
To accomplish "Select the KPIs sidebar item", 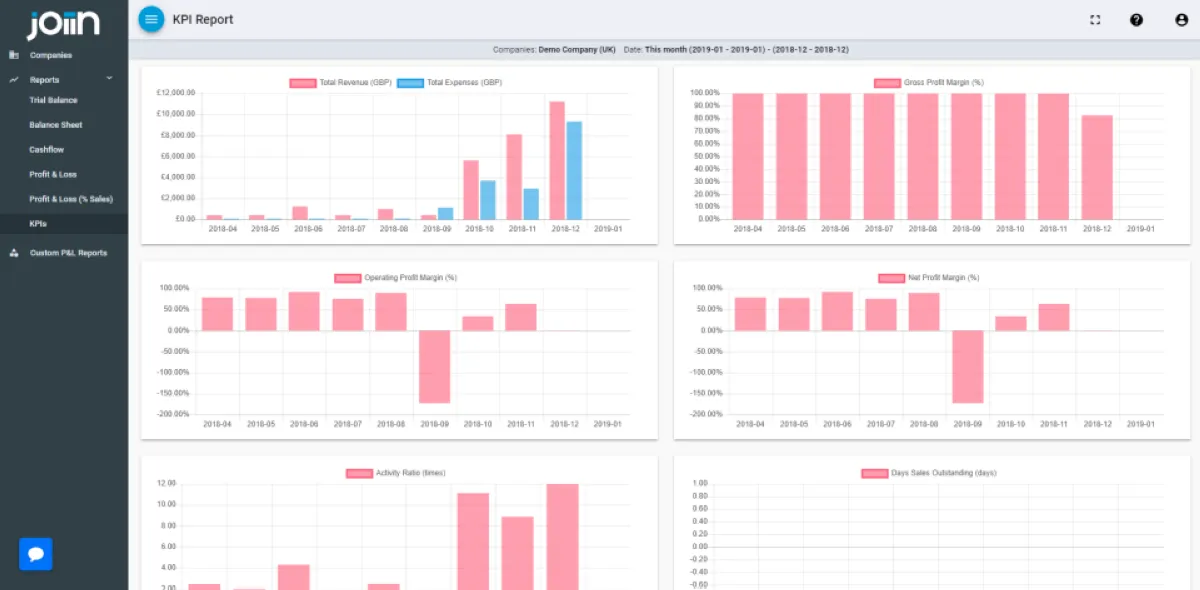I will click(64, 224).
